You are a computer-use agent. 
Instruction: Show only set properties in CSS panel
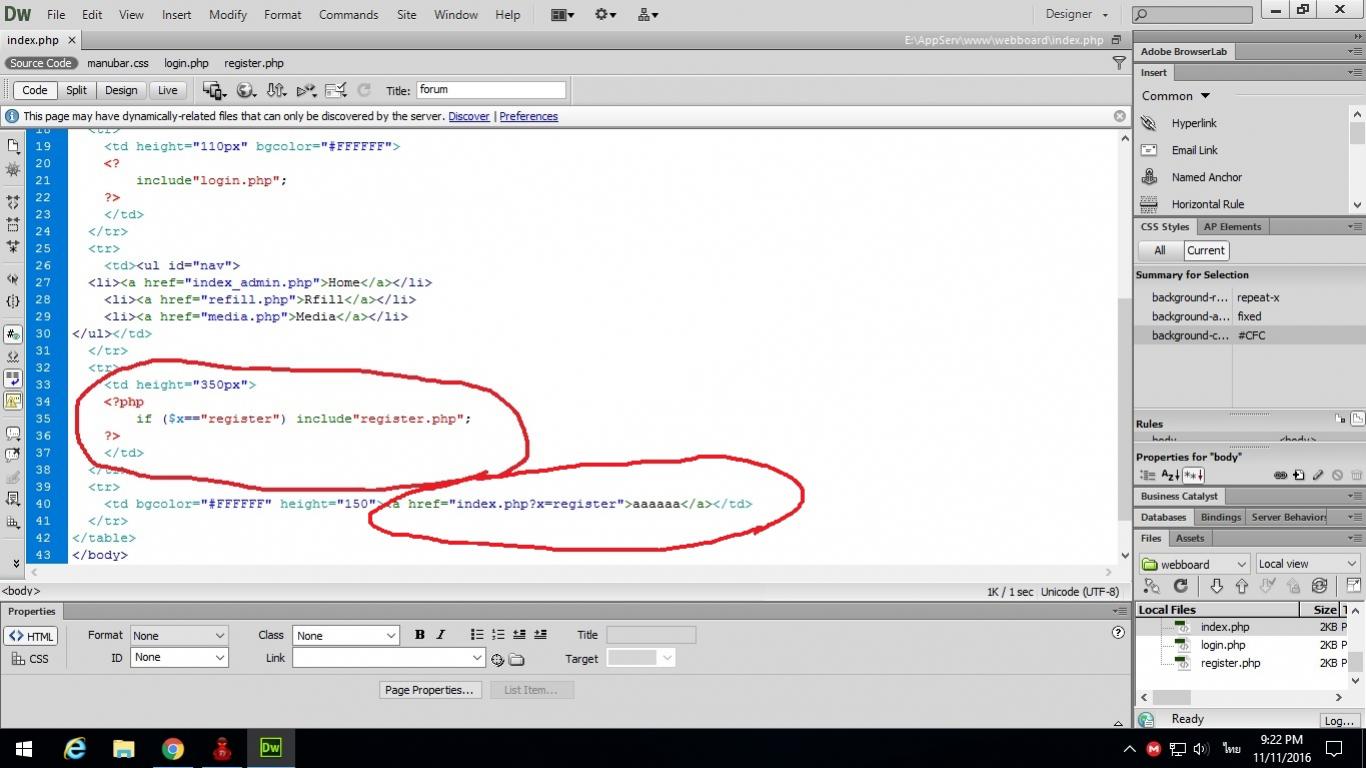1193,475
